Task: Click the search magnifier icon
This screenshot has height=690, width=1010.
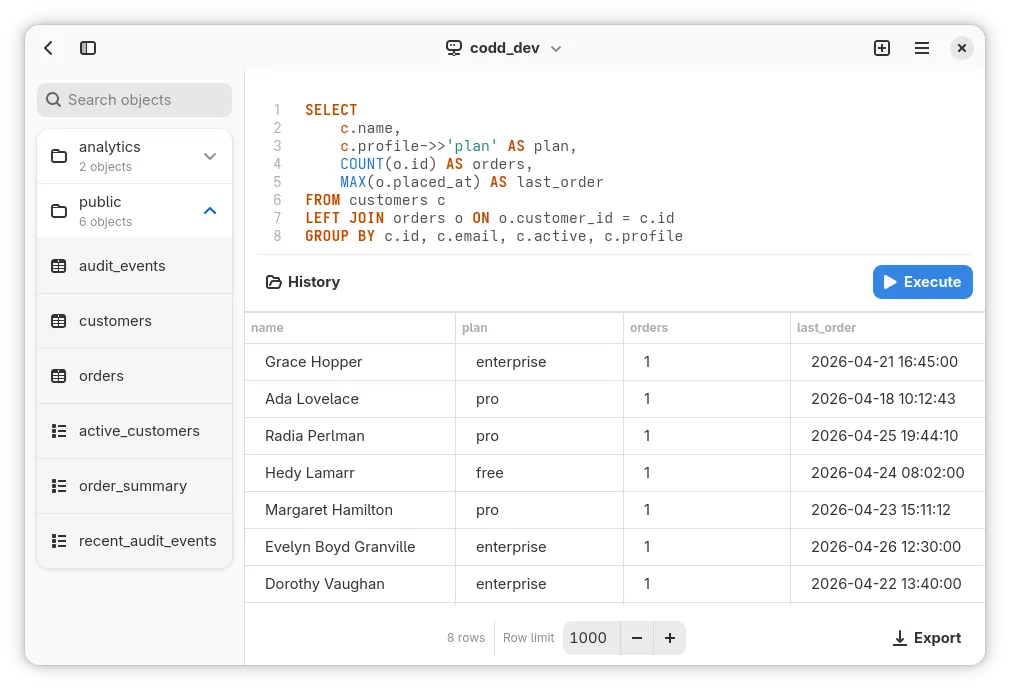Action: tap(53, 100)
